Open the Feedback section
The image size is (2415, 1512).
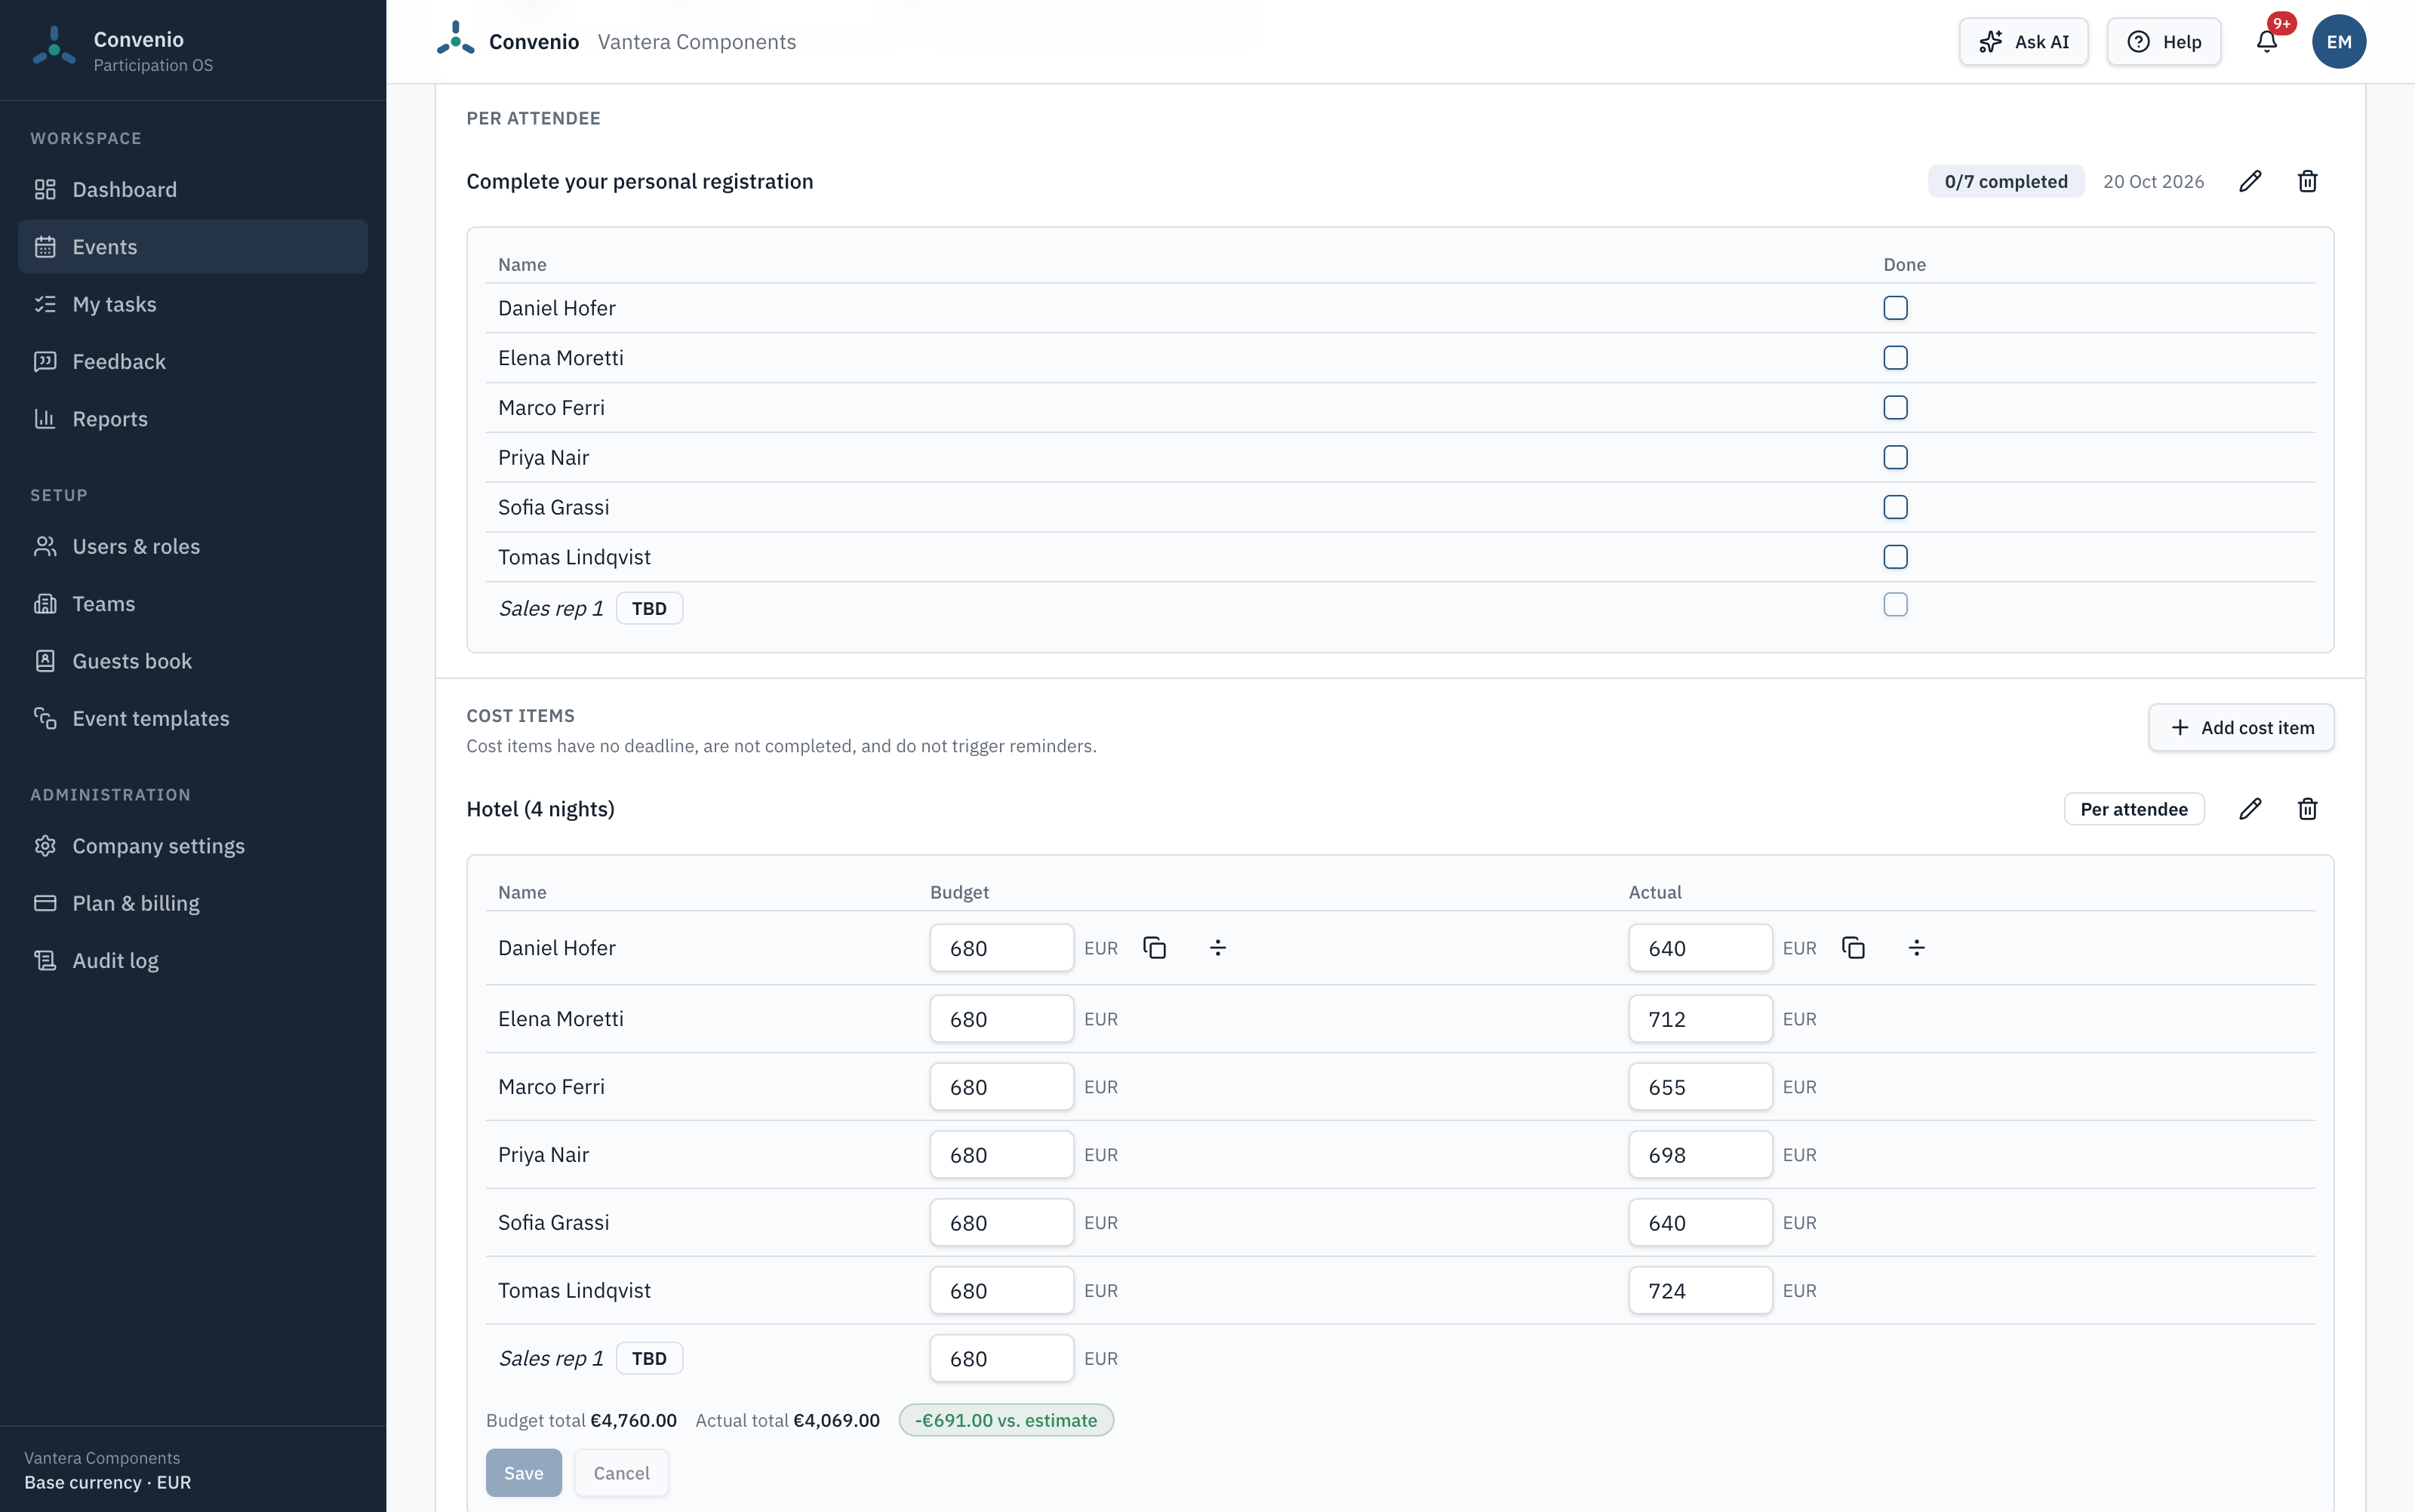193,361
